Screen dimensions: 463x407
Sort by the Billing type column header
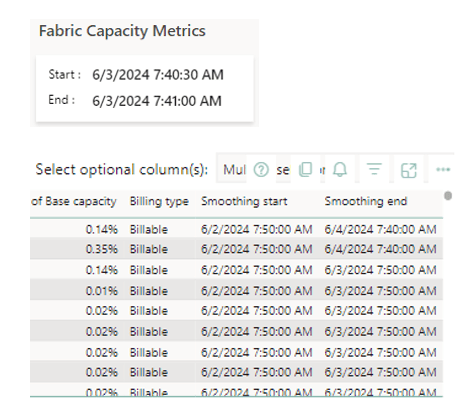click(x=159, y=201)
